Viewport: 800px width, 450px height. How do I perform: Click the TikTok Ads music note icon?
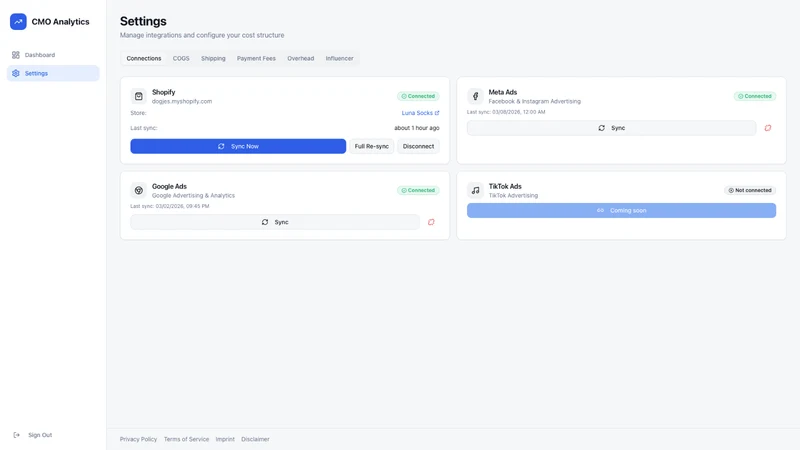click(x=476, y=190)
